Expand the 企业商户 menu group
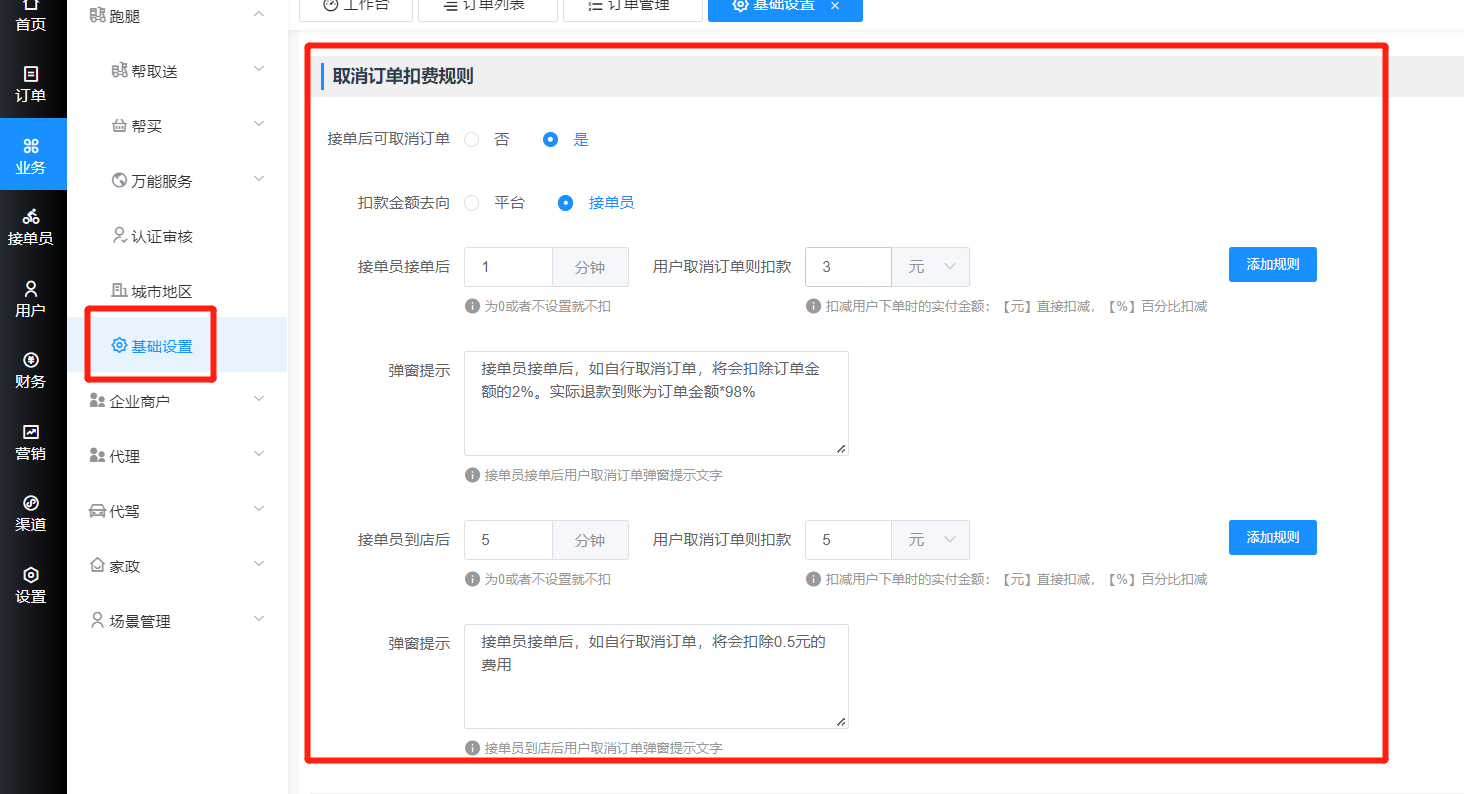Viewport: 1464px width, 794px height. pos(259,400)
